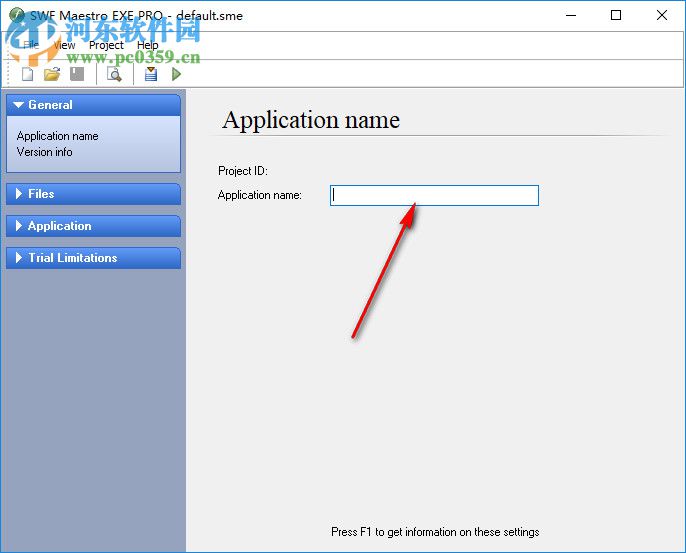Expand the Application section
Image resolution: width=686 pixels, height=553 pixels.
click(x=93, y=226)
